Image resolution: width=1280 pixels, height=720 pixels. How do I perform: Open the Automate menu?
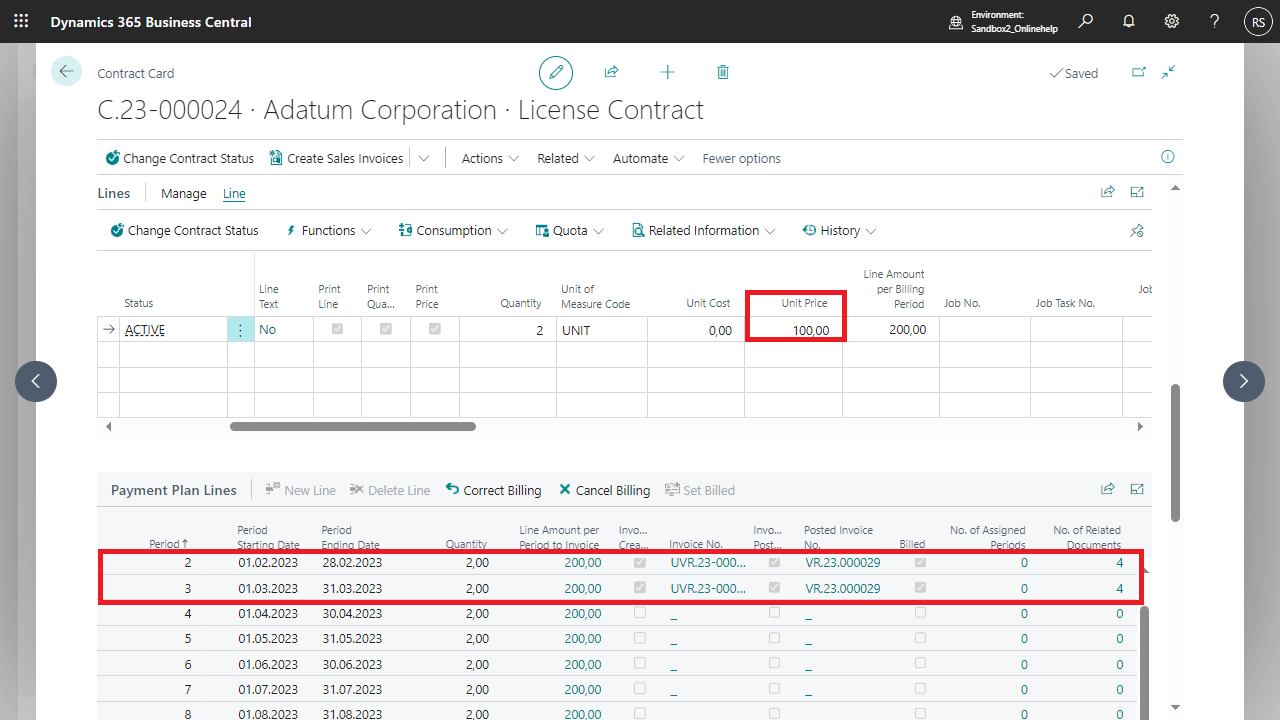click(649, 158)
